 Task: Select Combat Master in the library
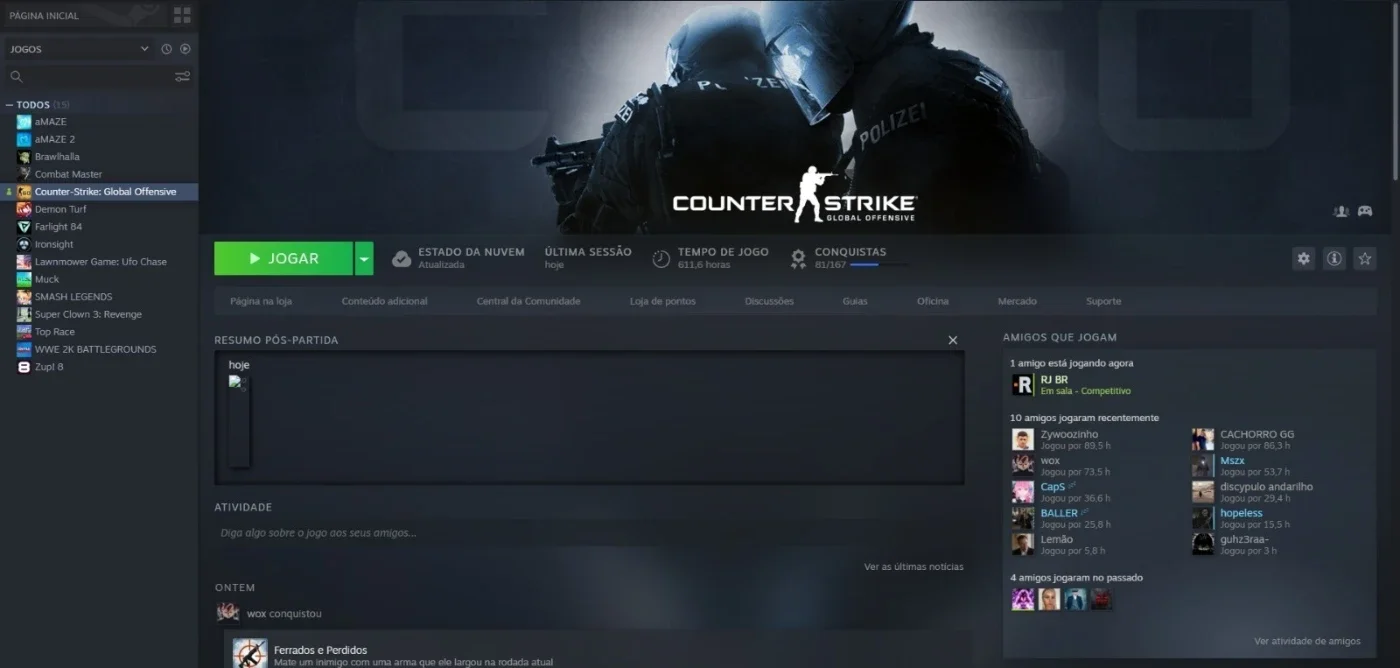point(68,174)
